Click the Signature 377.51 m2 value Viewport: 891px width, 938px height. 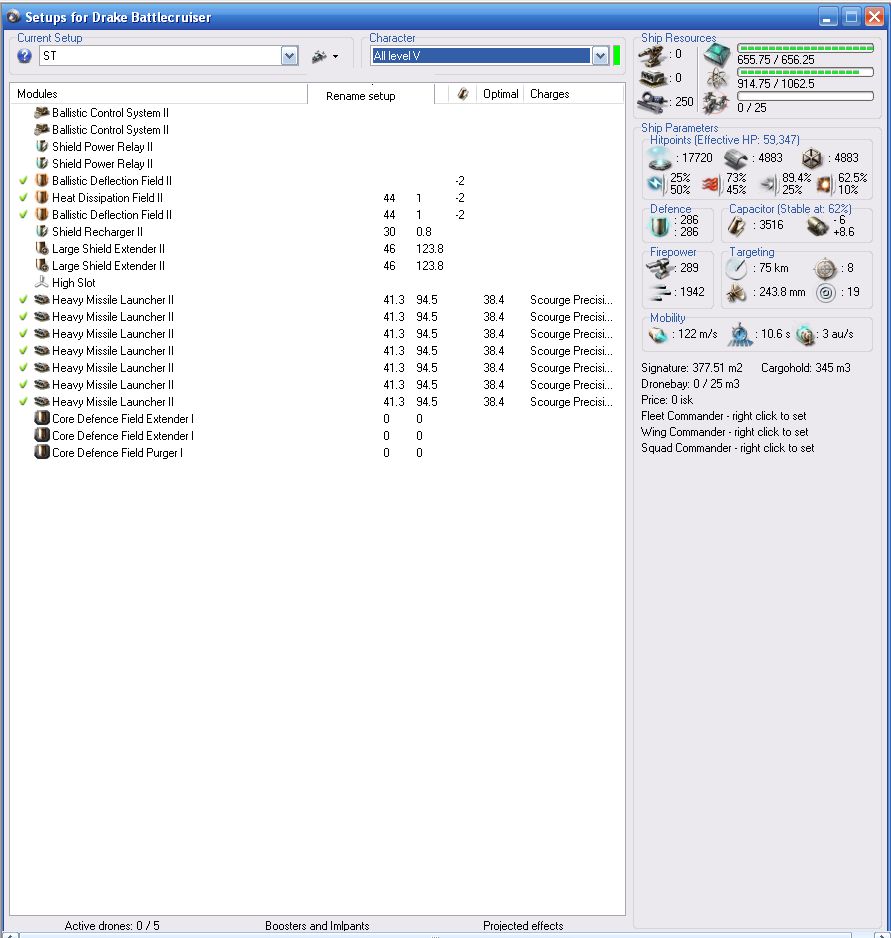pos(692,368)
